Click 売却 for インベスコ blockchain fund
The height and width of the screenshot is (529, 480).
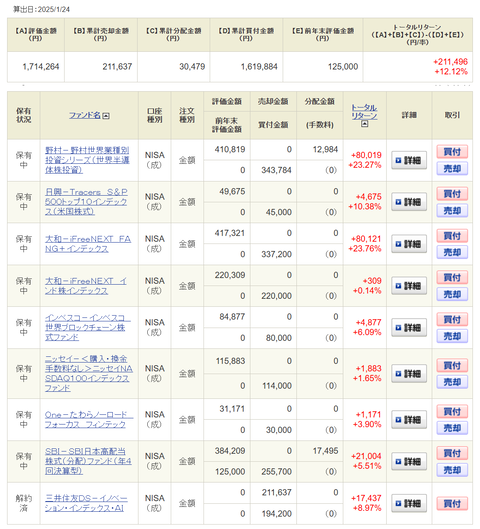coord(452,336)
